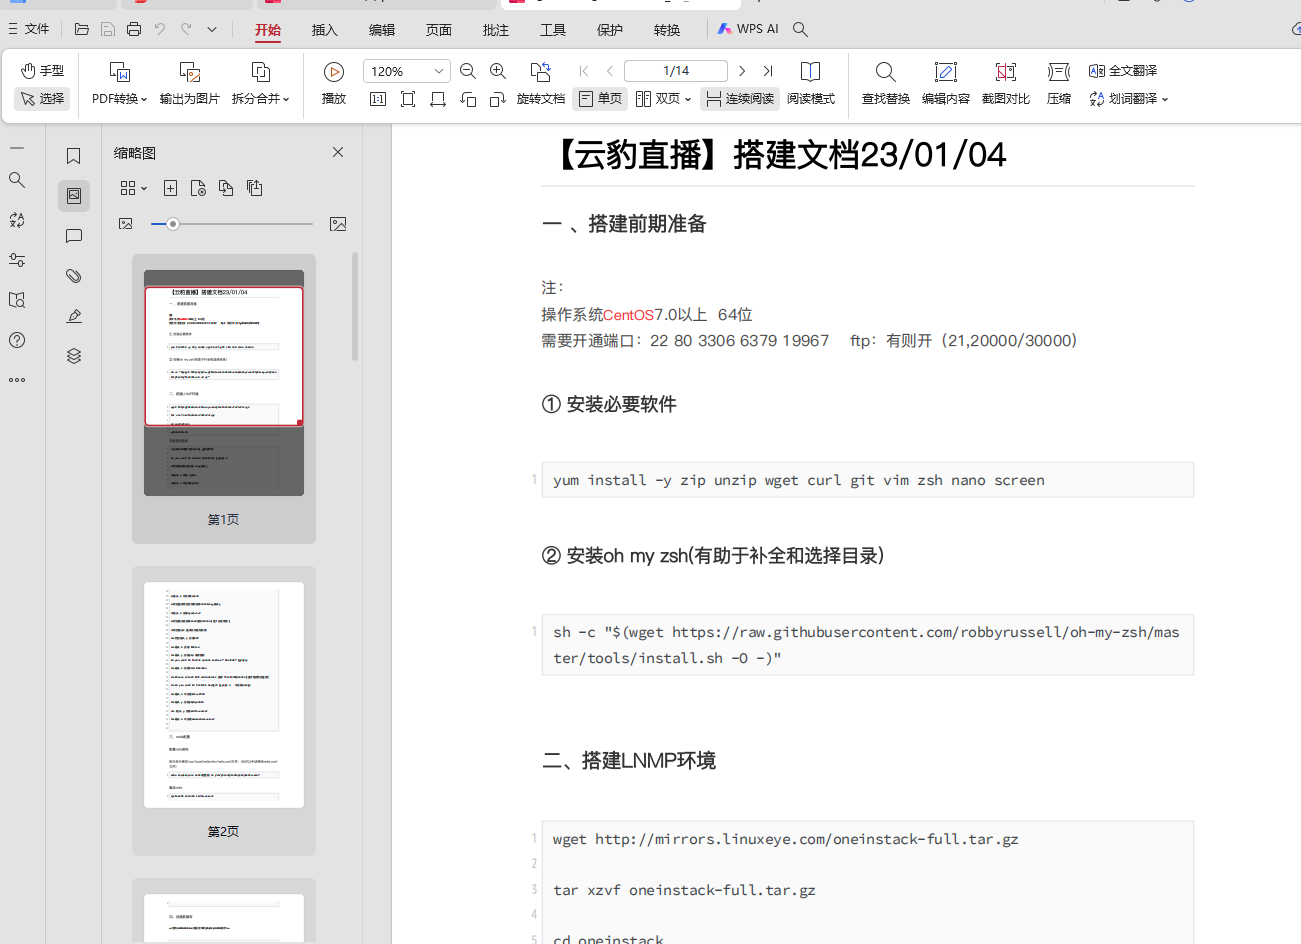Image resolution: width=1301 pixels, height=944 pixels.
Task: Zoom in with the plus magnifier
Action: (x=498, y=71)
